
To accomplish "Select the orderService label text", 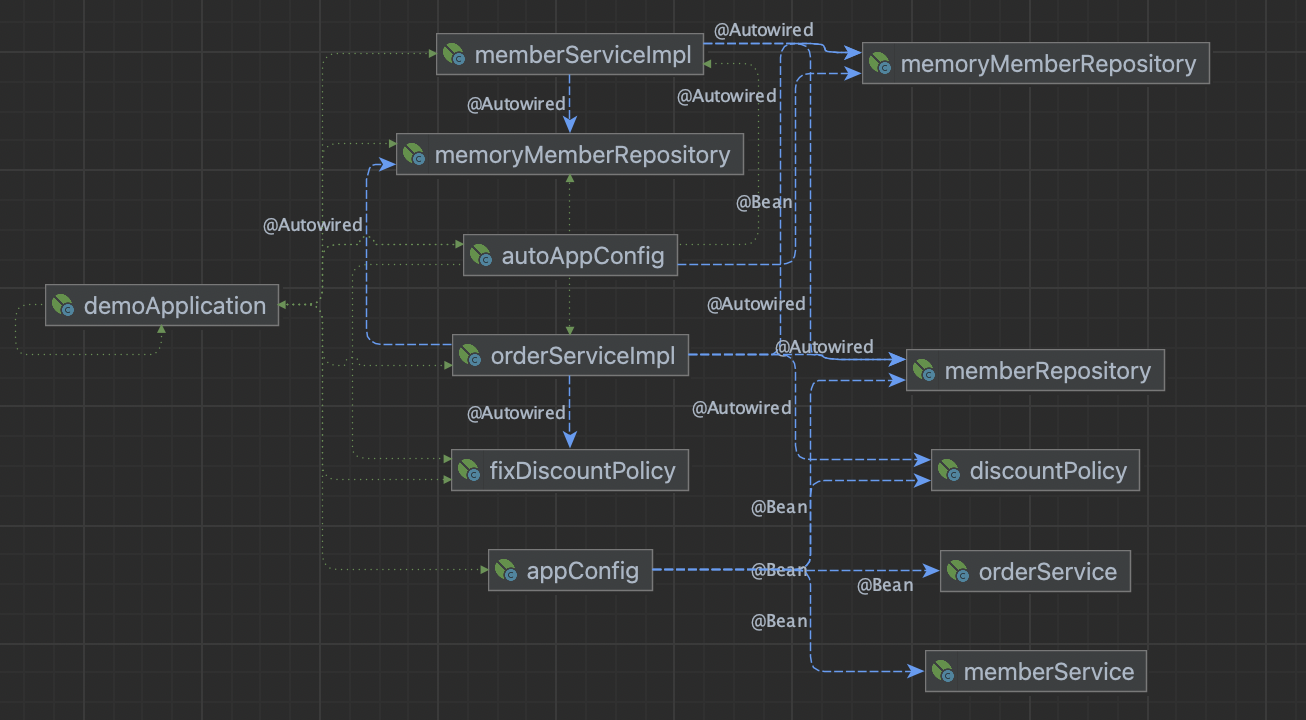I will [x=1048, y=572].
